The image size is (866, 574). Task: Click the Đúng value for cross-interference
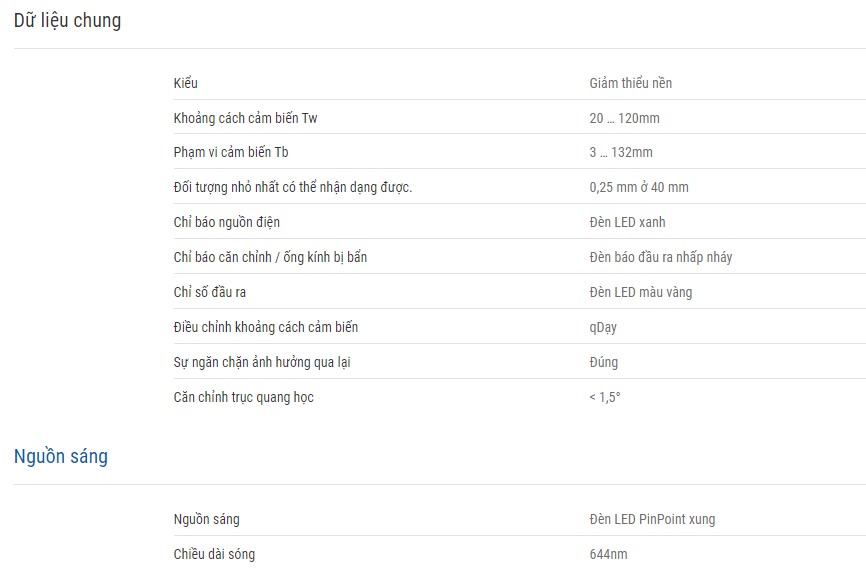point(604,362)
